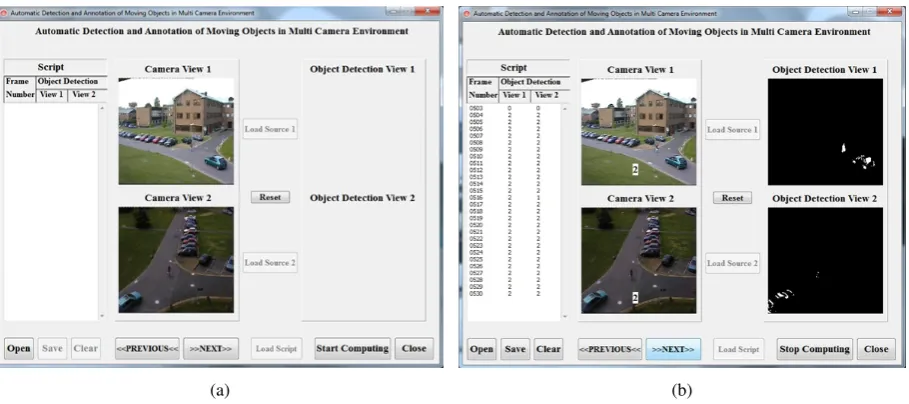Click <<PREVIOUS<< button in window (b)
This screenshot has width=909, height=404.
tap(610, 349)
